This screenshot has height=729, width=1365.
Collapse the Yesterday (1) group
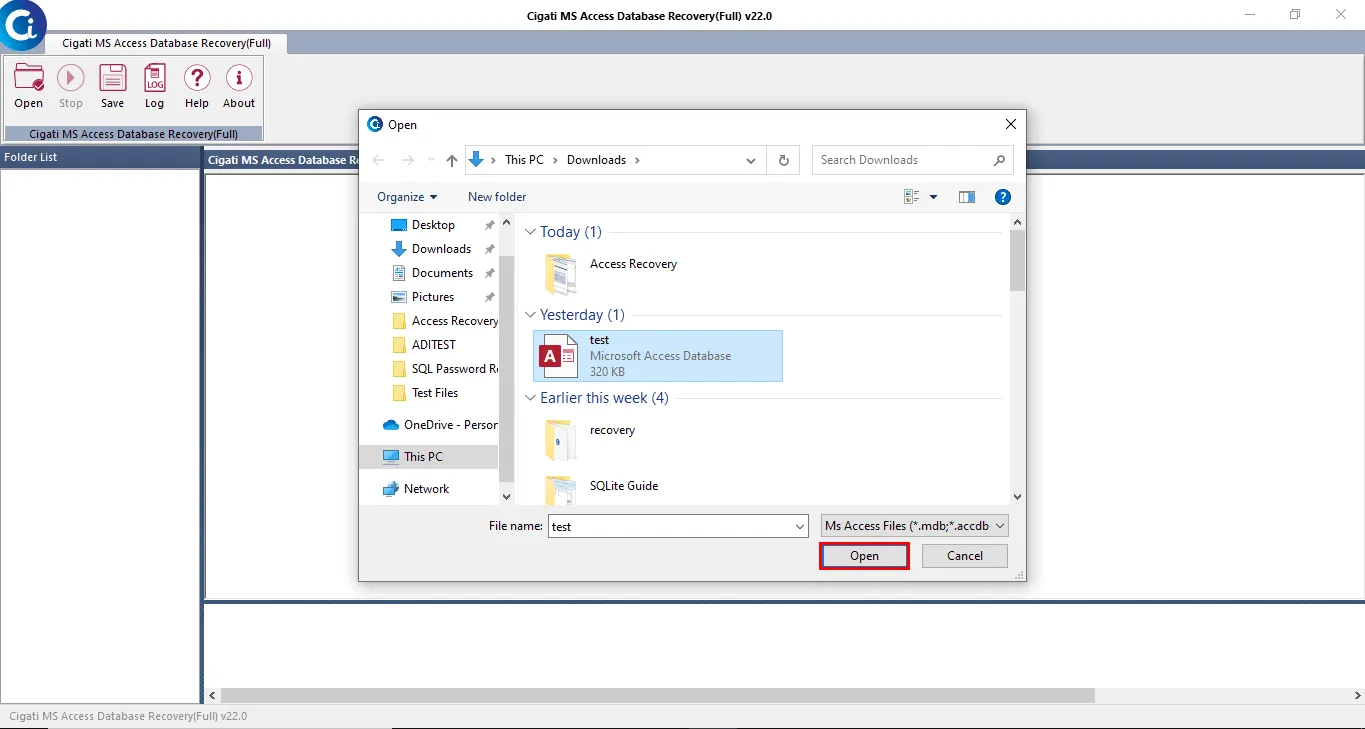point(531,315)
